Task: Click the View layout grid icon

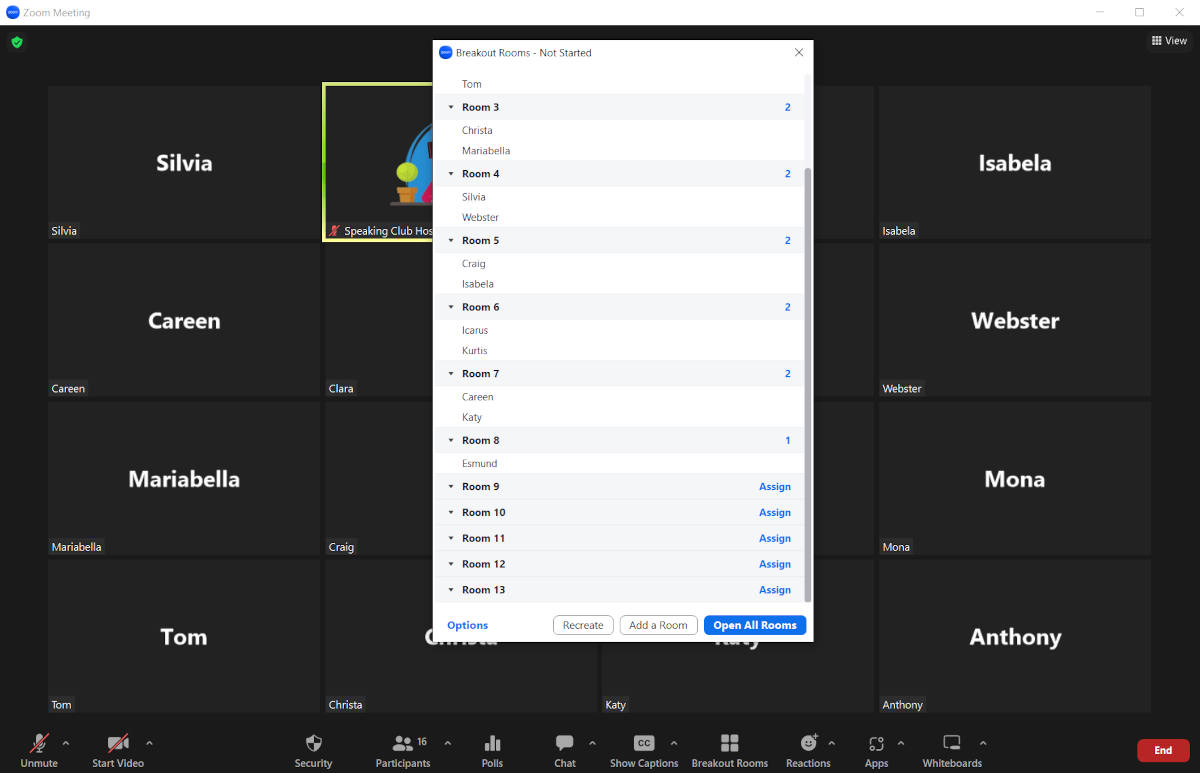Action: 1156,41
